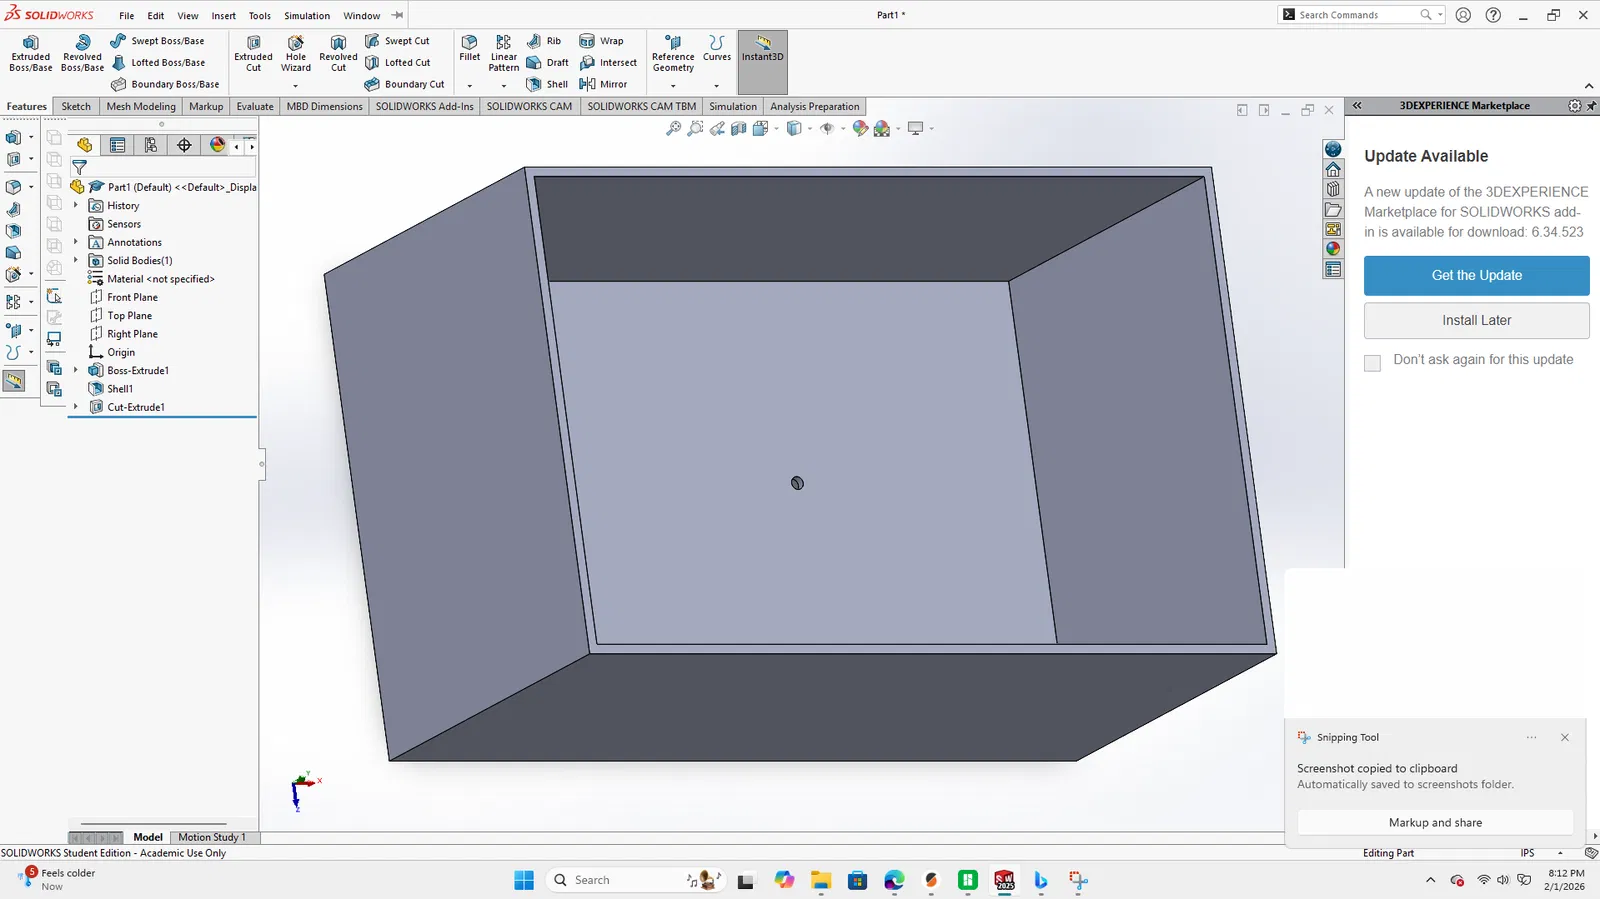Select the Swept Cut tool
Viewport: 1600px width, 899px height.
pyautogui.click(x=397, y=41)
